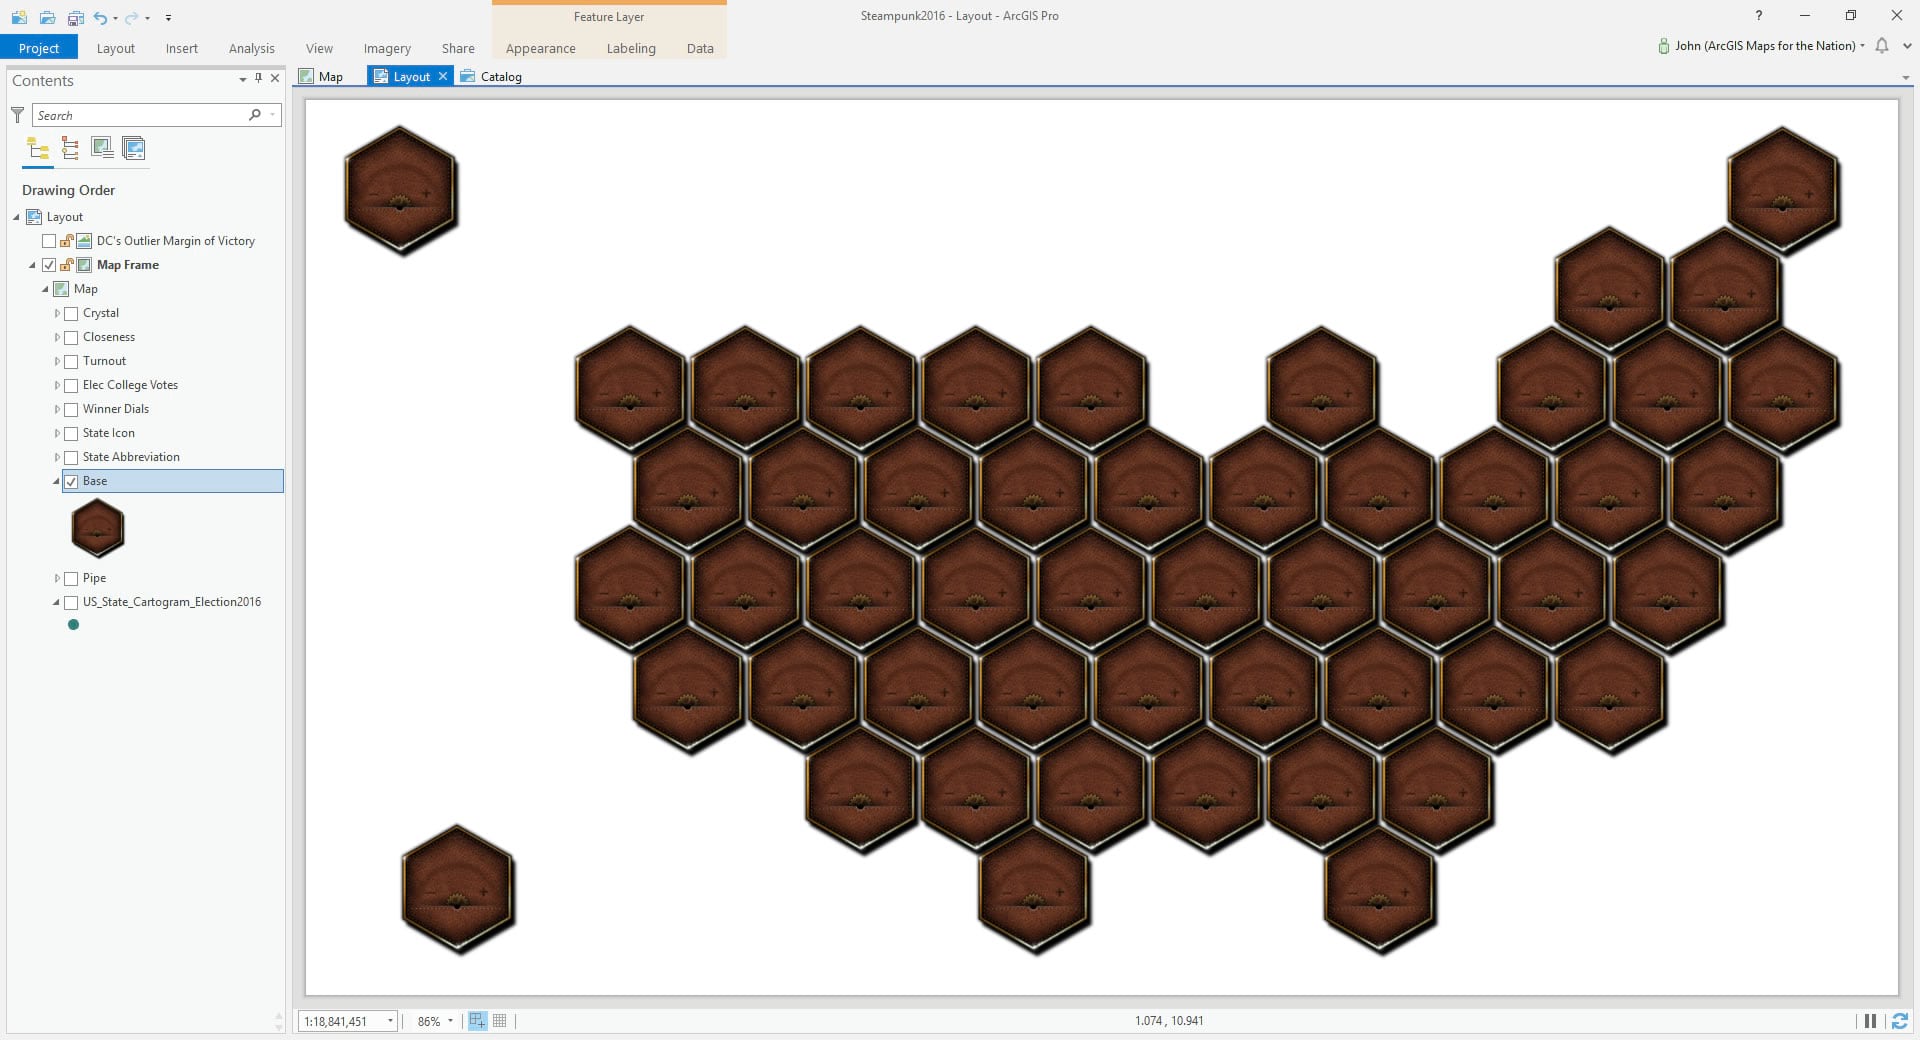This screenshot has width=1920, height=1040.
Task: Select the List By Drawing Order icon
Action: [x=38, y=149]
